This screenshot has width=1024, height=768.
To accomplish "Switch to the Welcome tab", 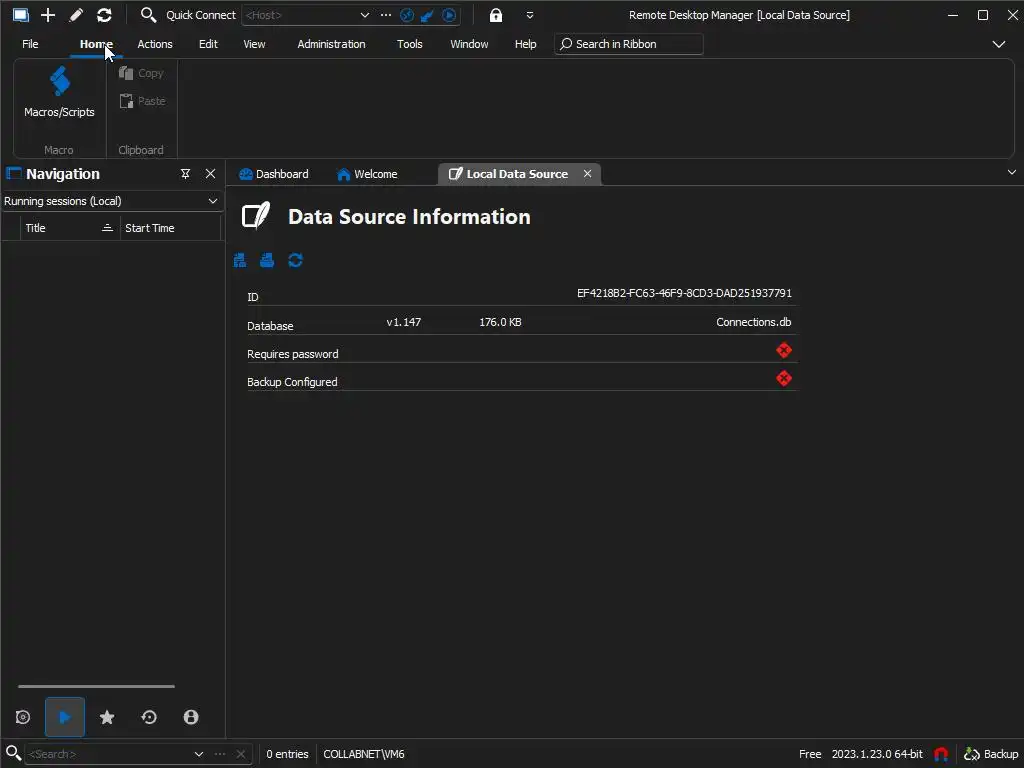I will [368, 174].
